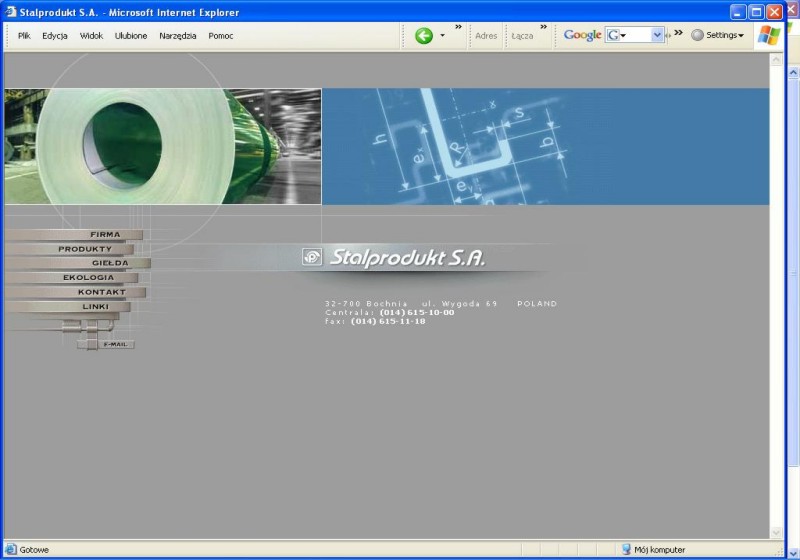Viewport: 800px width, 560px height.
Task: Open the Plik menu
Action: [24, 36]
